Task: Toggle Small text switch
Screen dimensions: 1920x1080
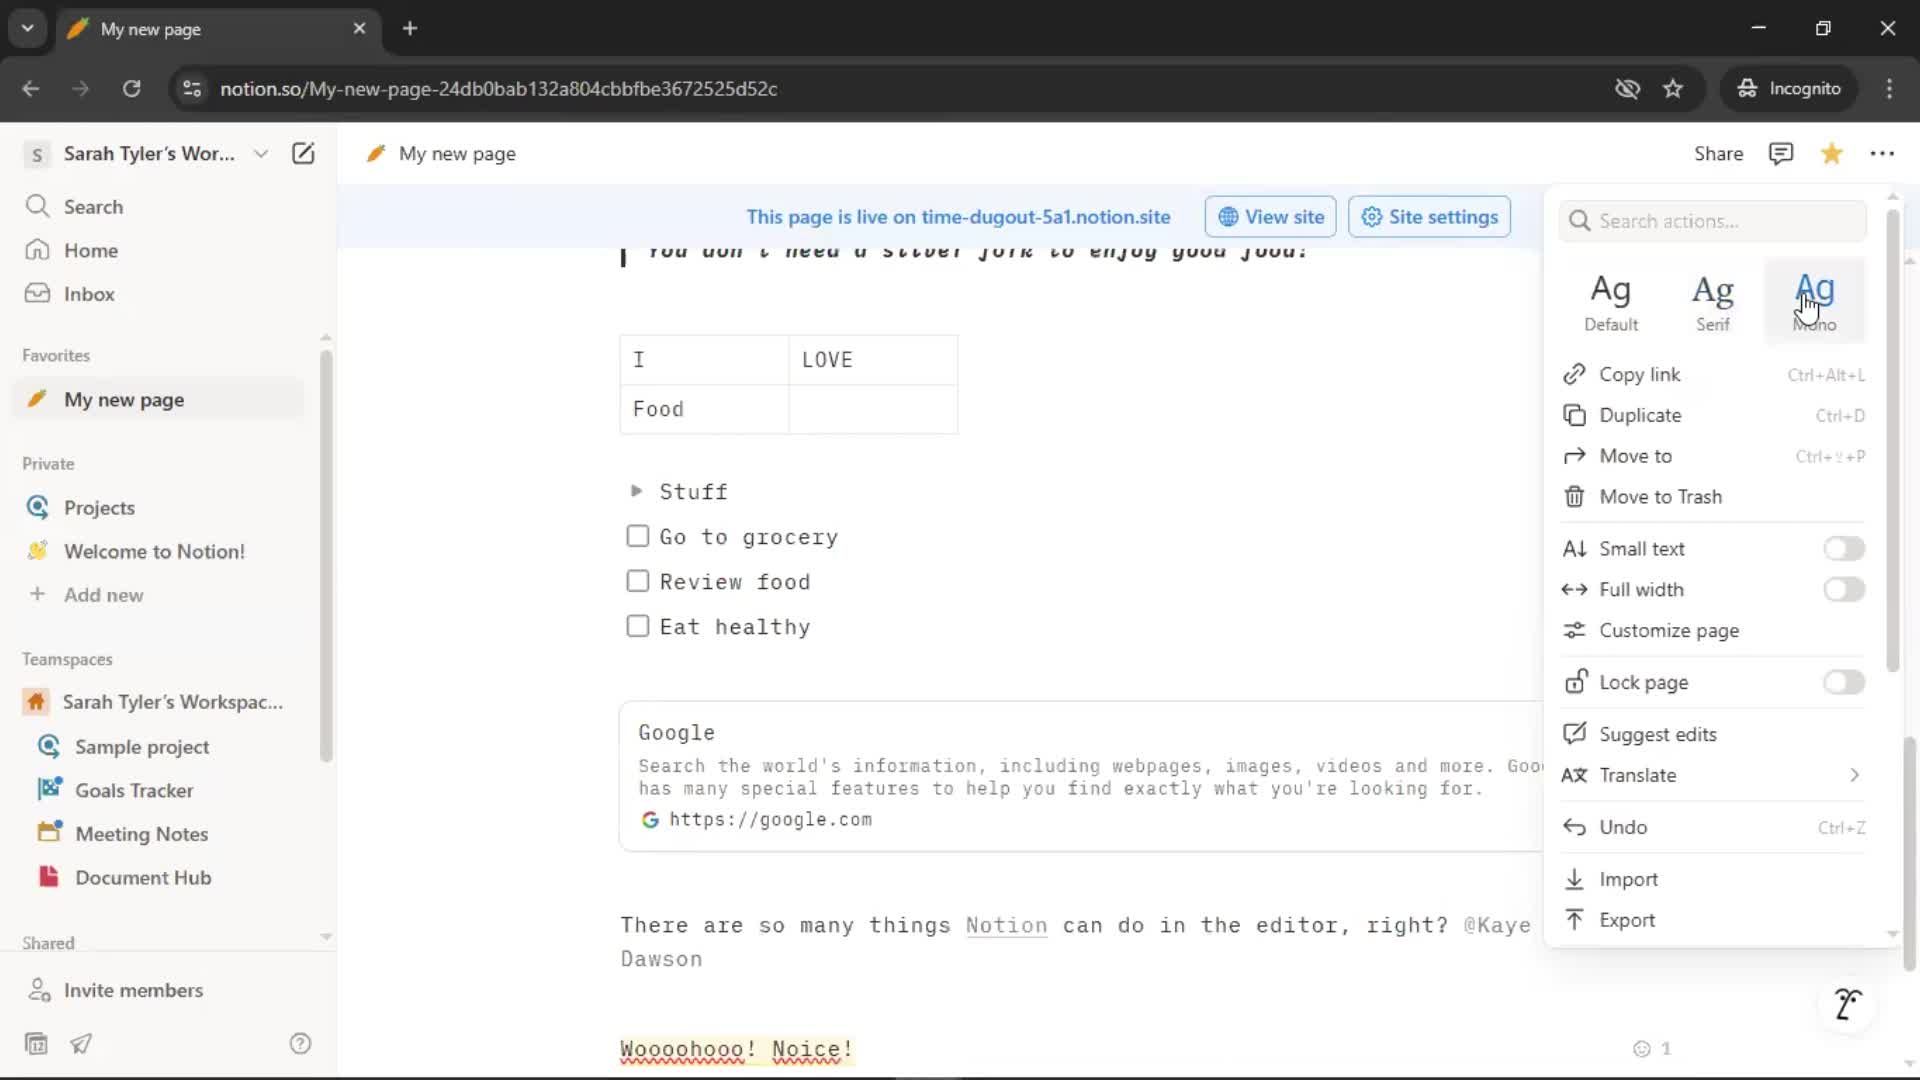Action: pyautogui.click(x=1843, y=549)
